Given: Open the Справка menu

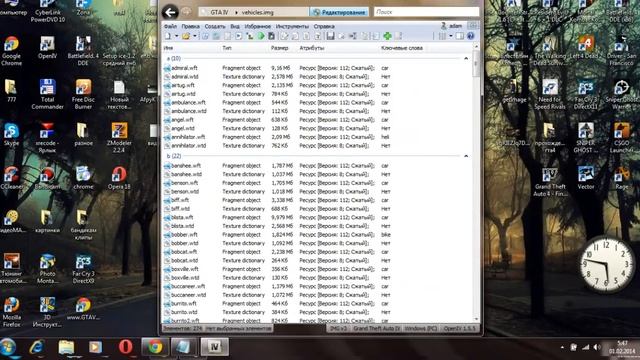Looking at the screenshot, I should pyautogui.click(x=324, y=26).
